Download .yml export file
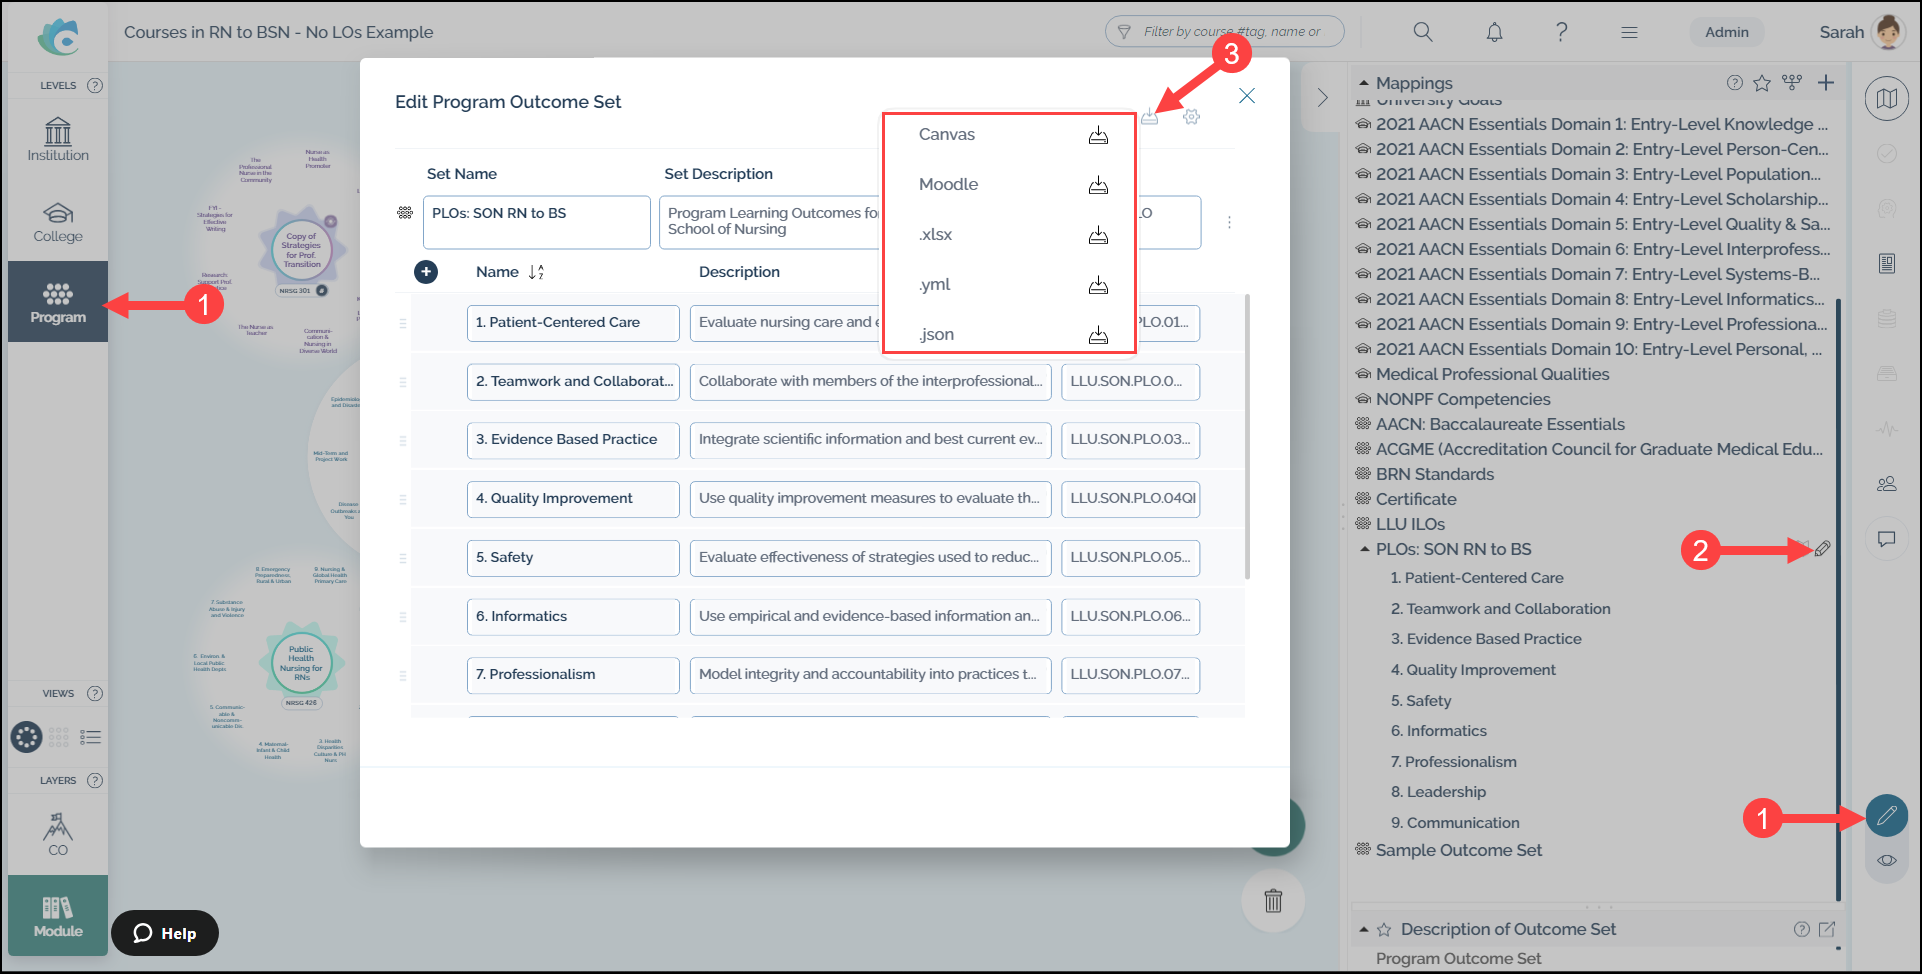This screenshot has height=974, width=1922. click(1098, 285)
